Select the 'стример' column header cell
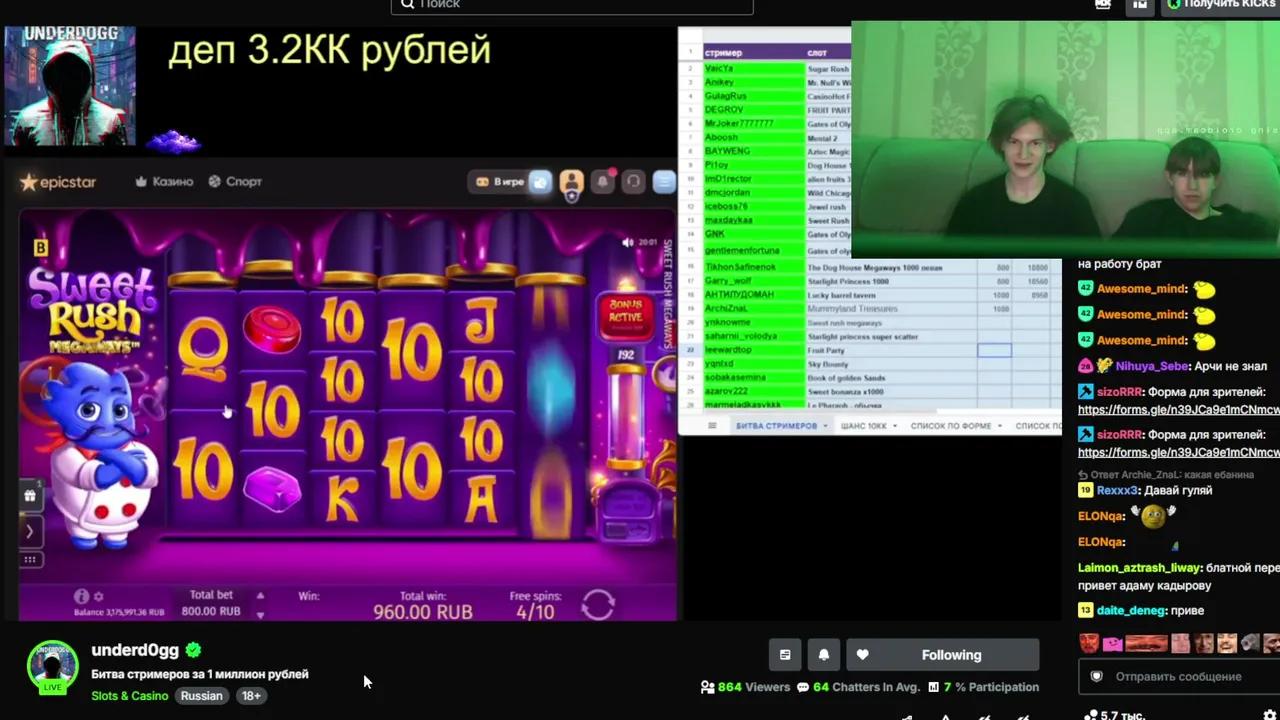1280x720 pixels. (x=754, y=52)
